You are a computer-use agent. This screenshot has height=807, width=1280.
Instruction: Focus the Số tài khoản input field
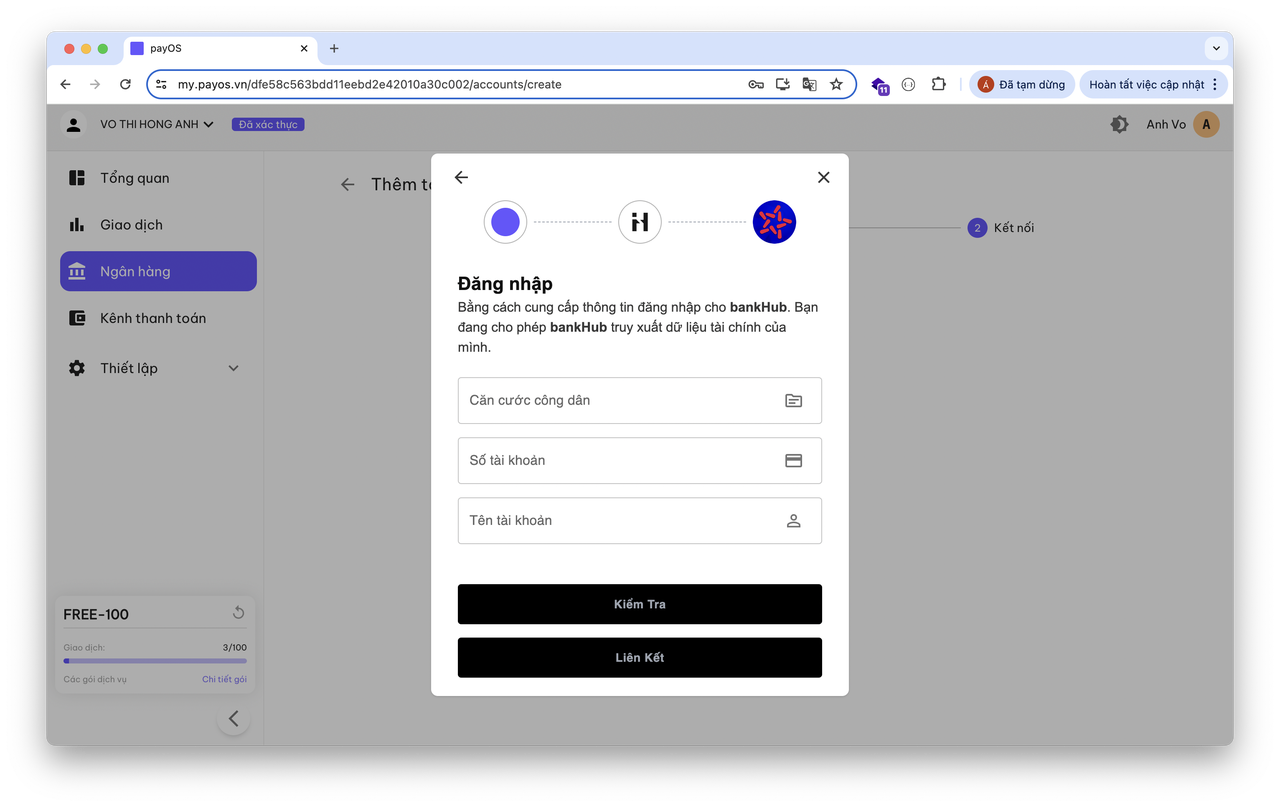pos(620,460)
